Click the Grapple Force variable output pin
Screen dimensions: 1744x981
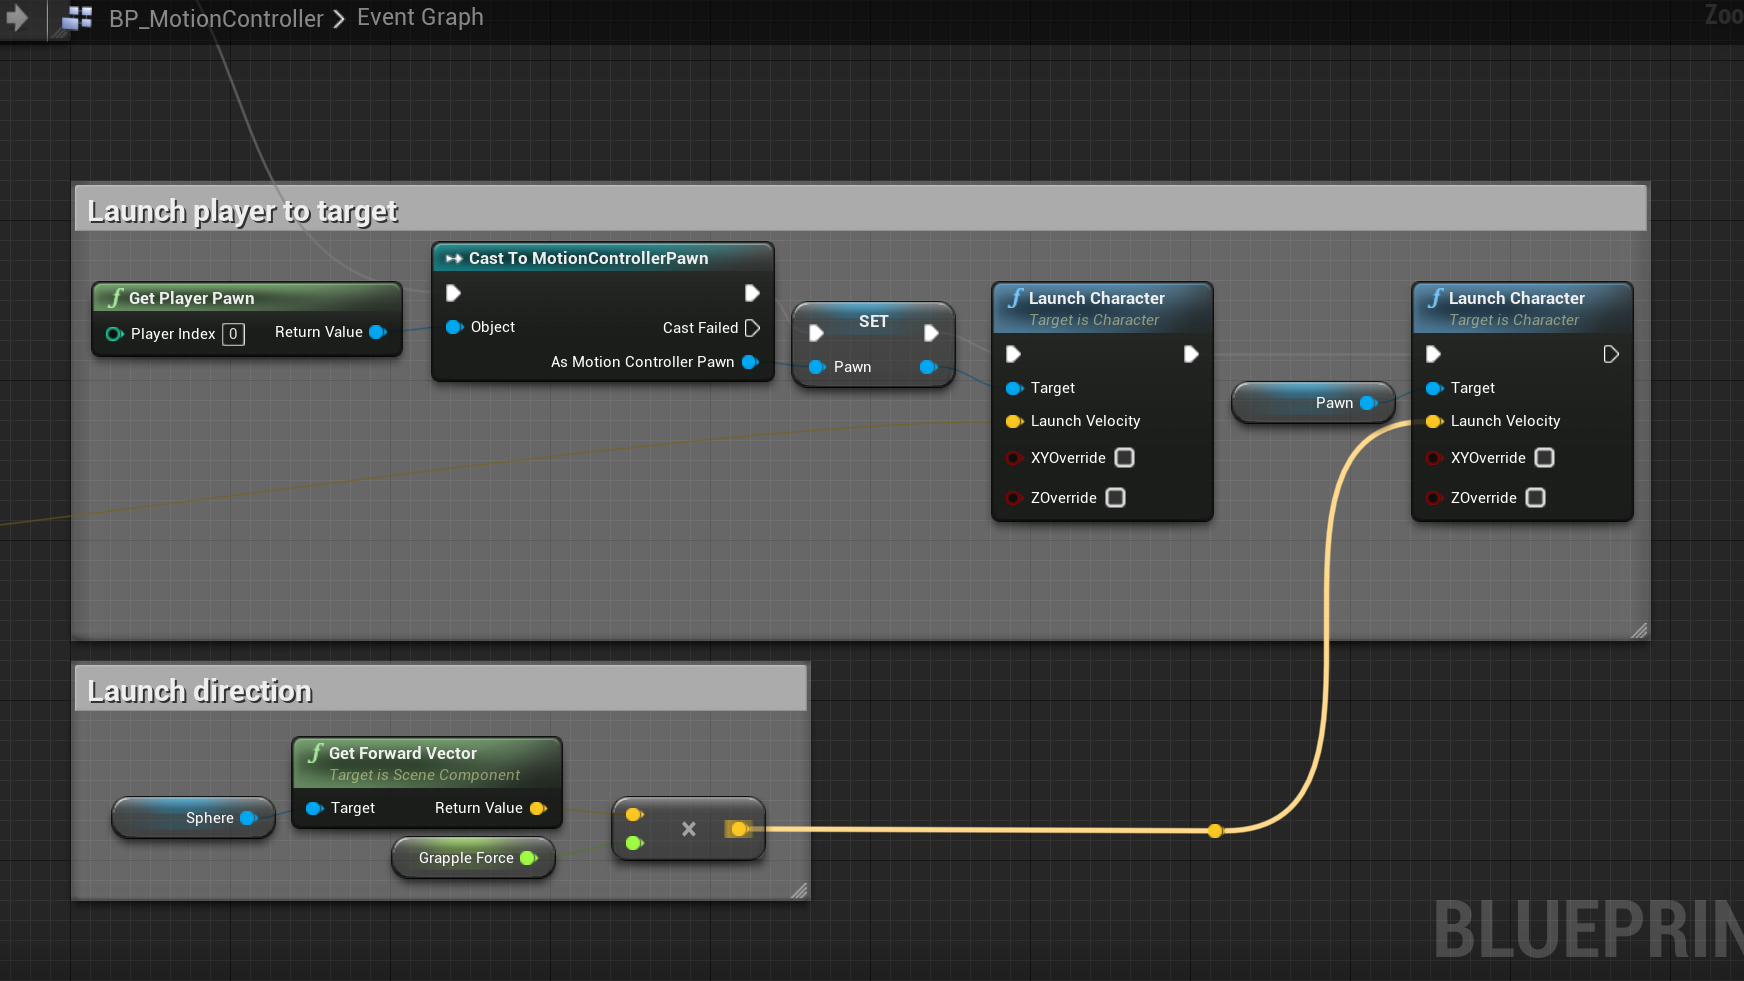click(528, 858)
